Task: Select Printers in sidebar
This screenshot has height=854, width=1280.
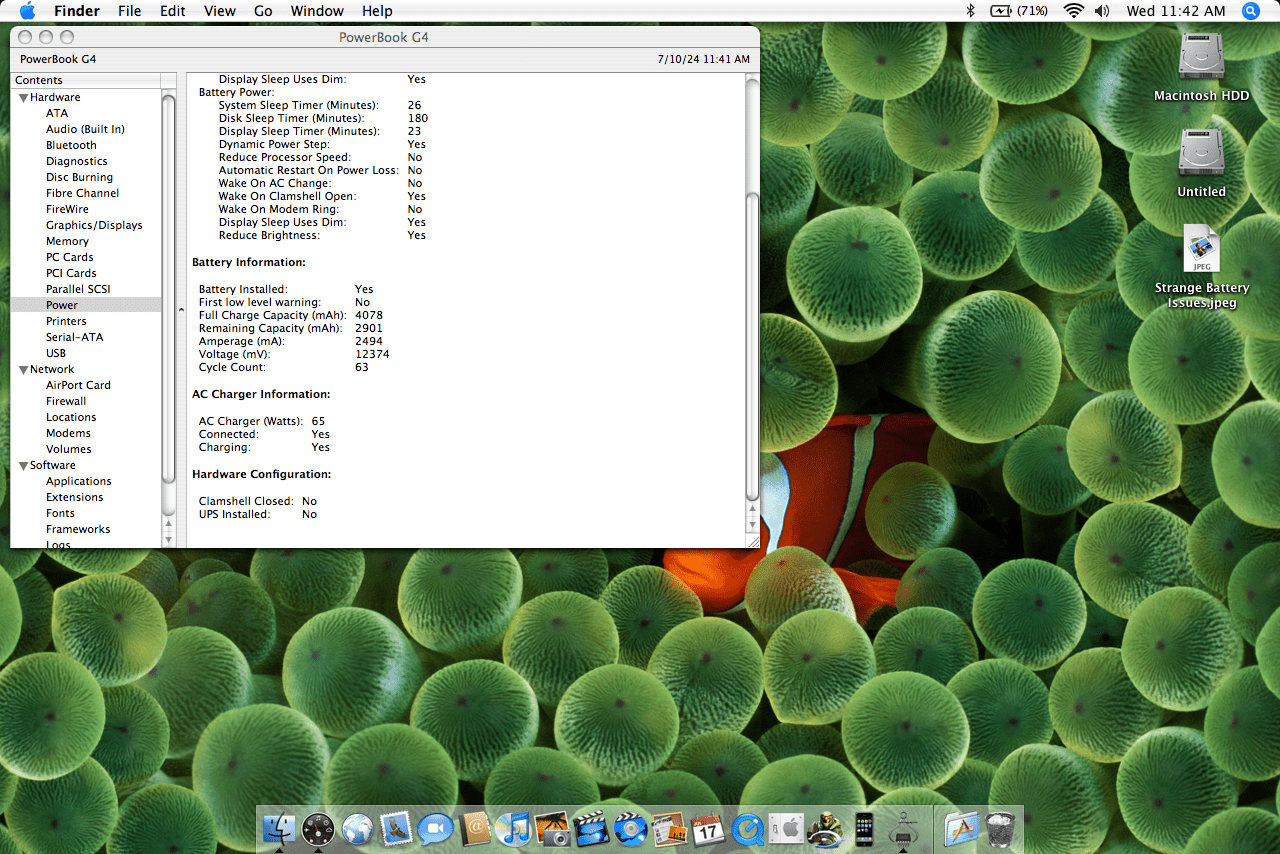Action: [x=66, y=321]
